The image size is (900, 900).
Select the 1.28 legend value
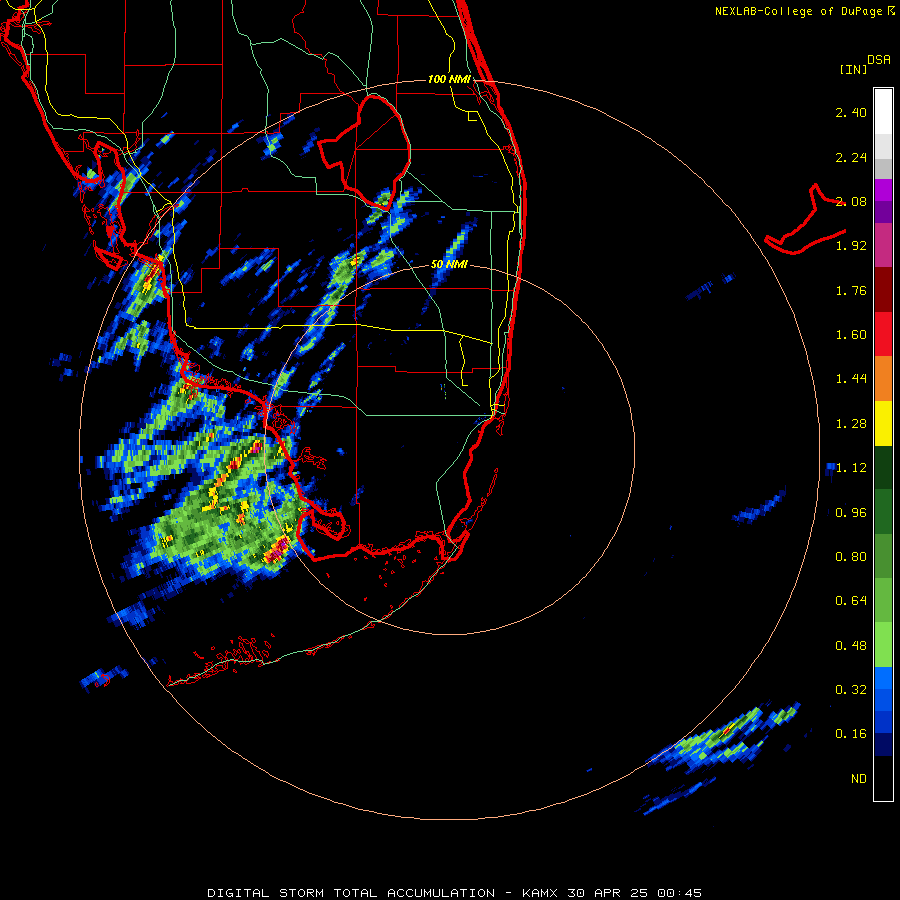click(851, 424)
